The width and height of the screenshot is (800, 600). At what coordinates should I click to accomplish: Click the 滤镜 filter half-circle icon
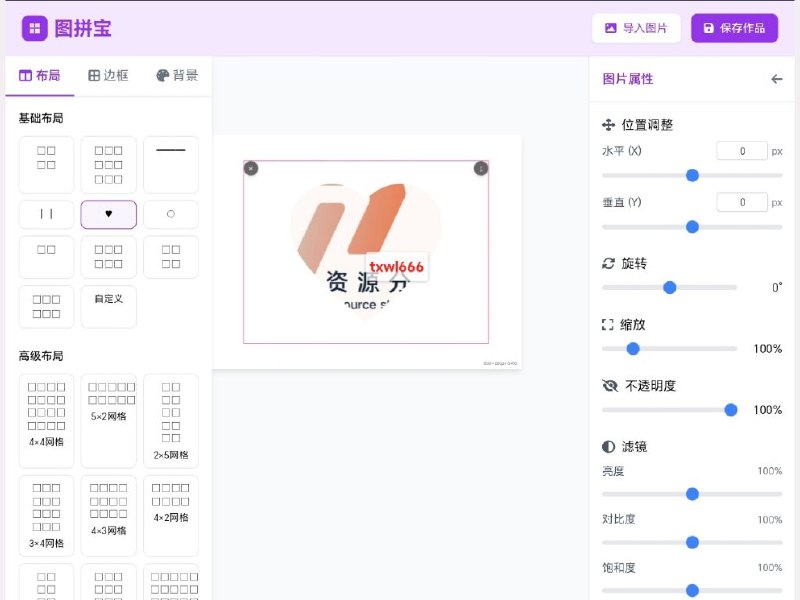[x=608, y=447]
